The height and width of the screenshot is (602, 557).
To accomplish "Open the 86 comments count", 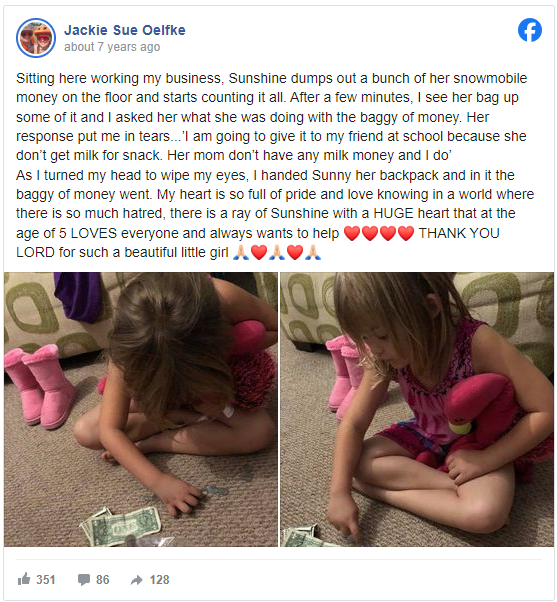I will coord(102,579).
